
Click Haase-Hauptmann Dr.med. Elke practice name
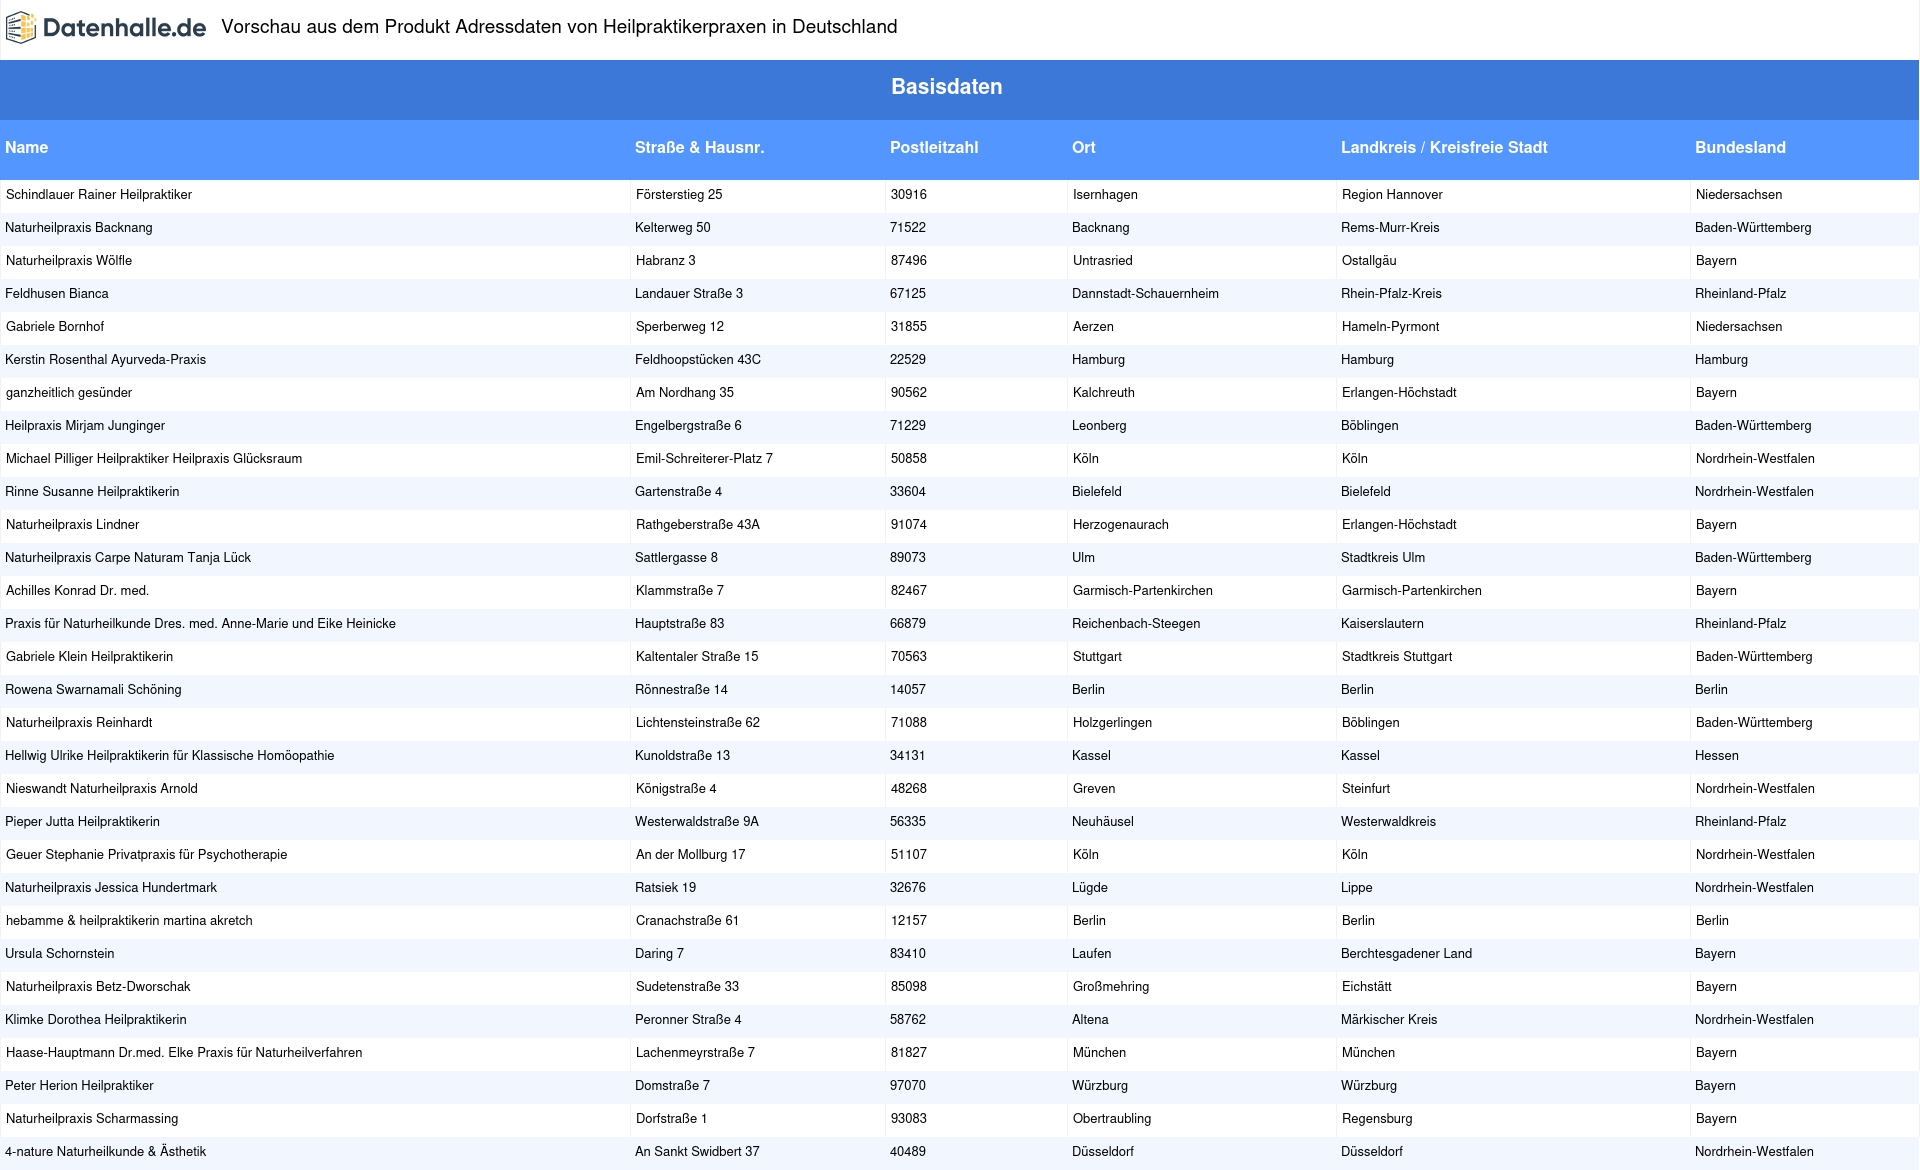click(184, 1053)
